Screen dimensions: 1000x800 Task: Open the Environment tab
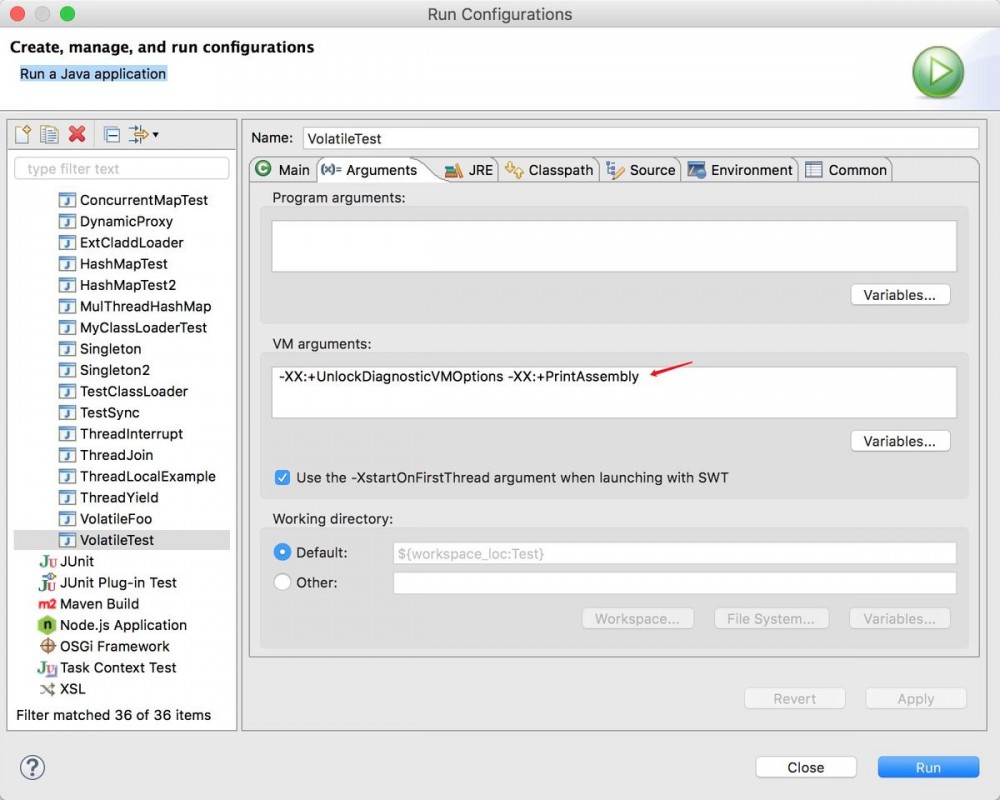(740, 170)
